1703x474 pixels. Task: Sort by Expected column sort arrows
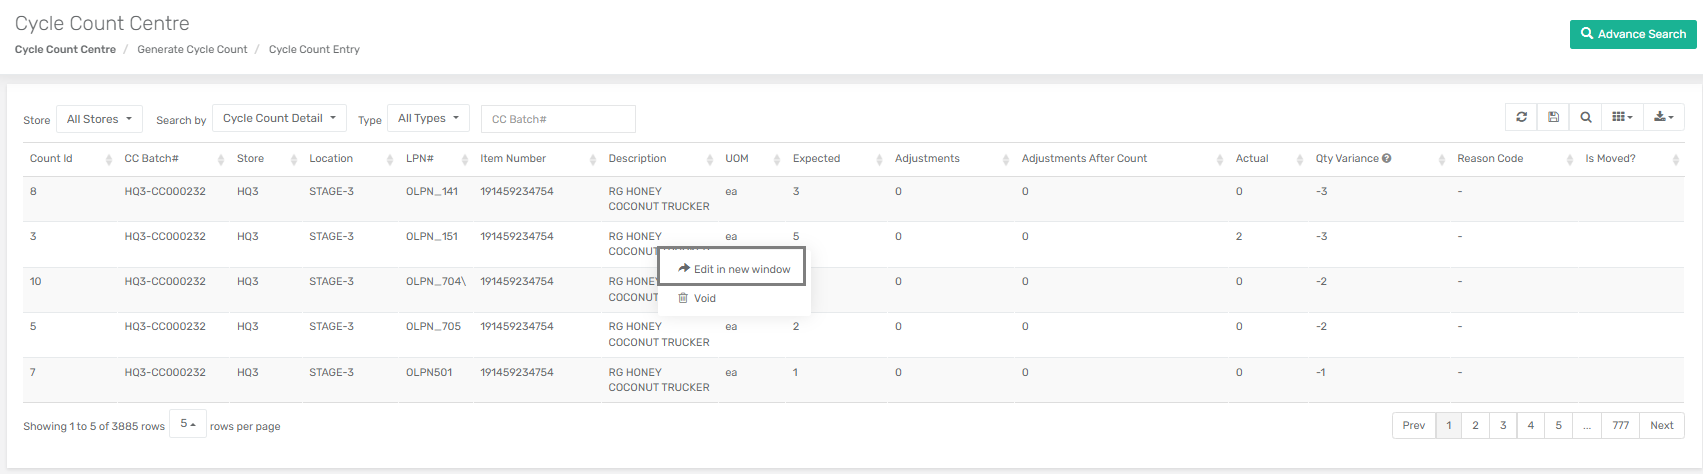point(879,160)
